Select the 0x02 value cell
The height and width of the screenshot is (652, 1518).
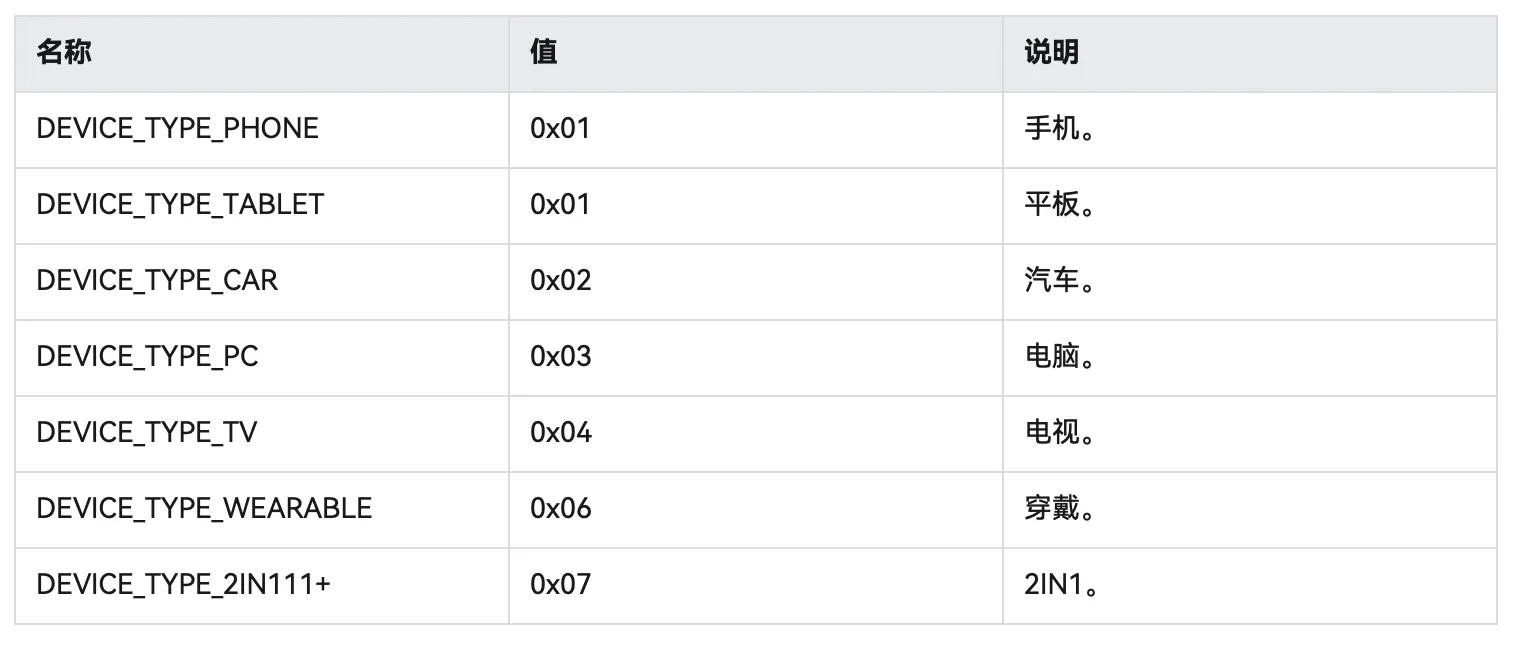560,281
